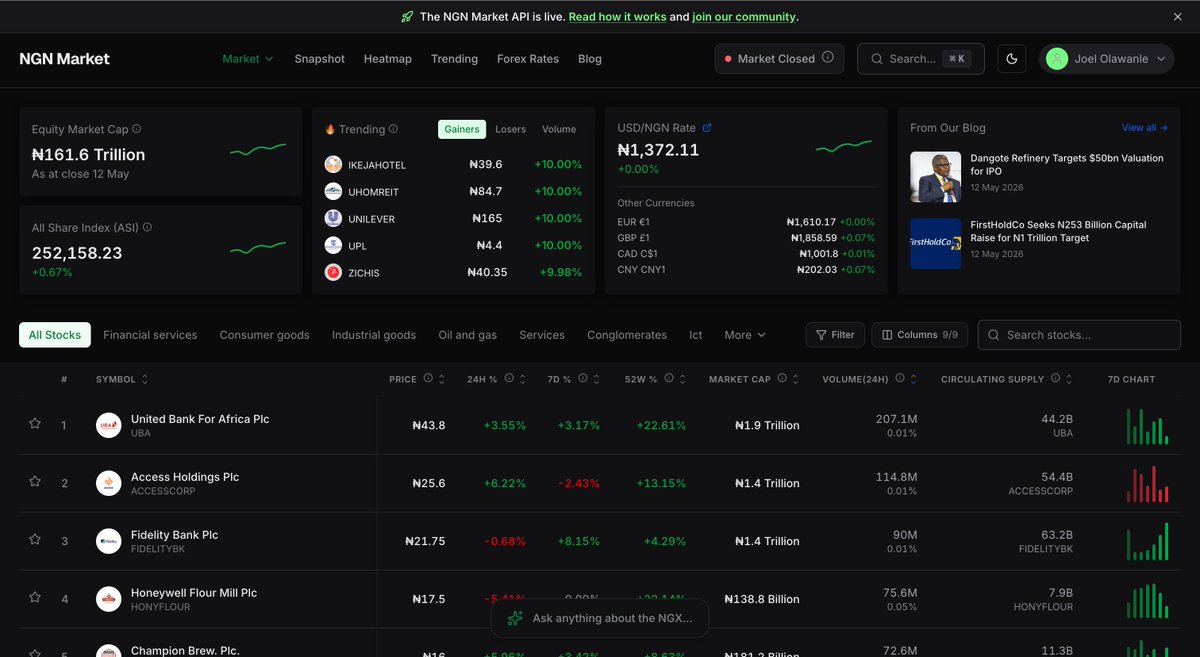Image resolution: width=1200 pixels, height=657 pixels.
Task: Click the info icon next to Equity Market Cap
Action: tap(136, 129)
